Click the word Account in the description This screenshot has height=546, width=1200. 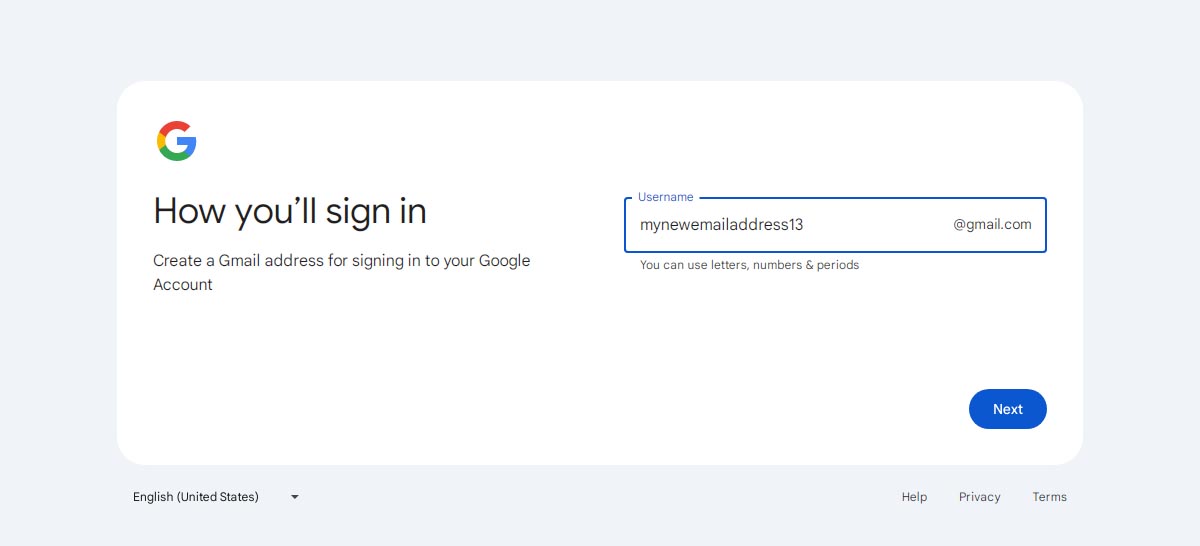click(183, 285)
